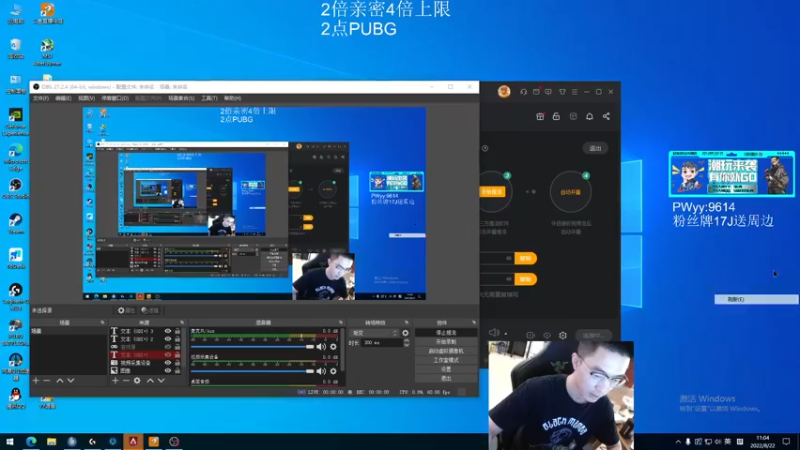Toggle lock for 文本 (GDI+) 3 source
Viewport: 800px width, 450px height.
tap(178, 331)
